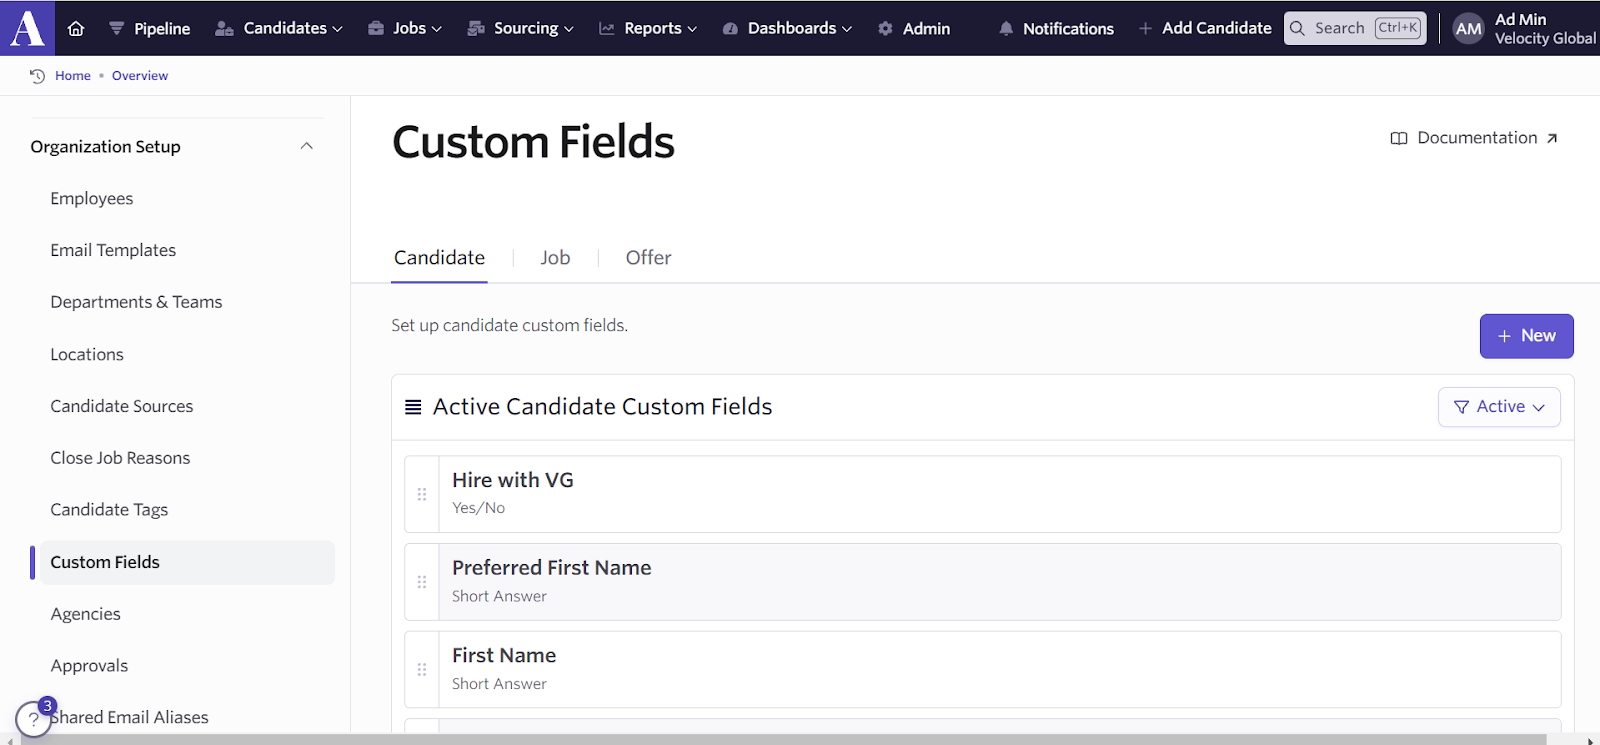Open the Active filter dropdown
Screen dimensions: 1600x745
(1499, 407)
